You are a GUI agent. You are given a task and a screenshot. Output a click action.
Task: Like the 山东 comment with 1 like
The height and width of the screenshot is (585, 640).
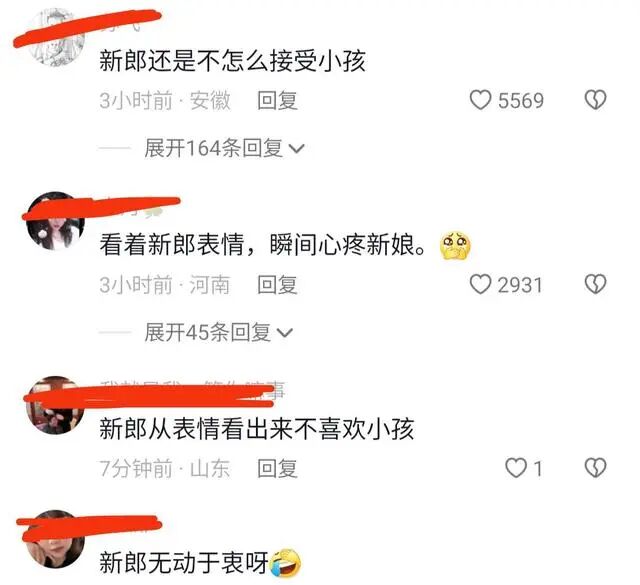coord(516,468)
